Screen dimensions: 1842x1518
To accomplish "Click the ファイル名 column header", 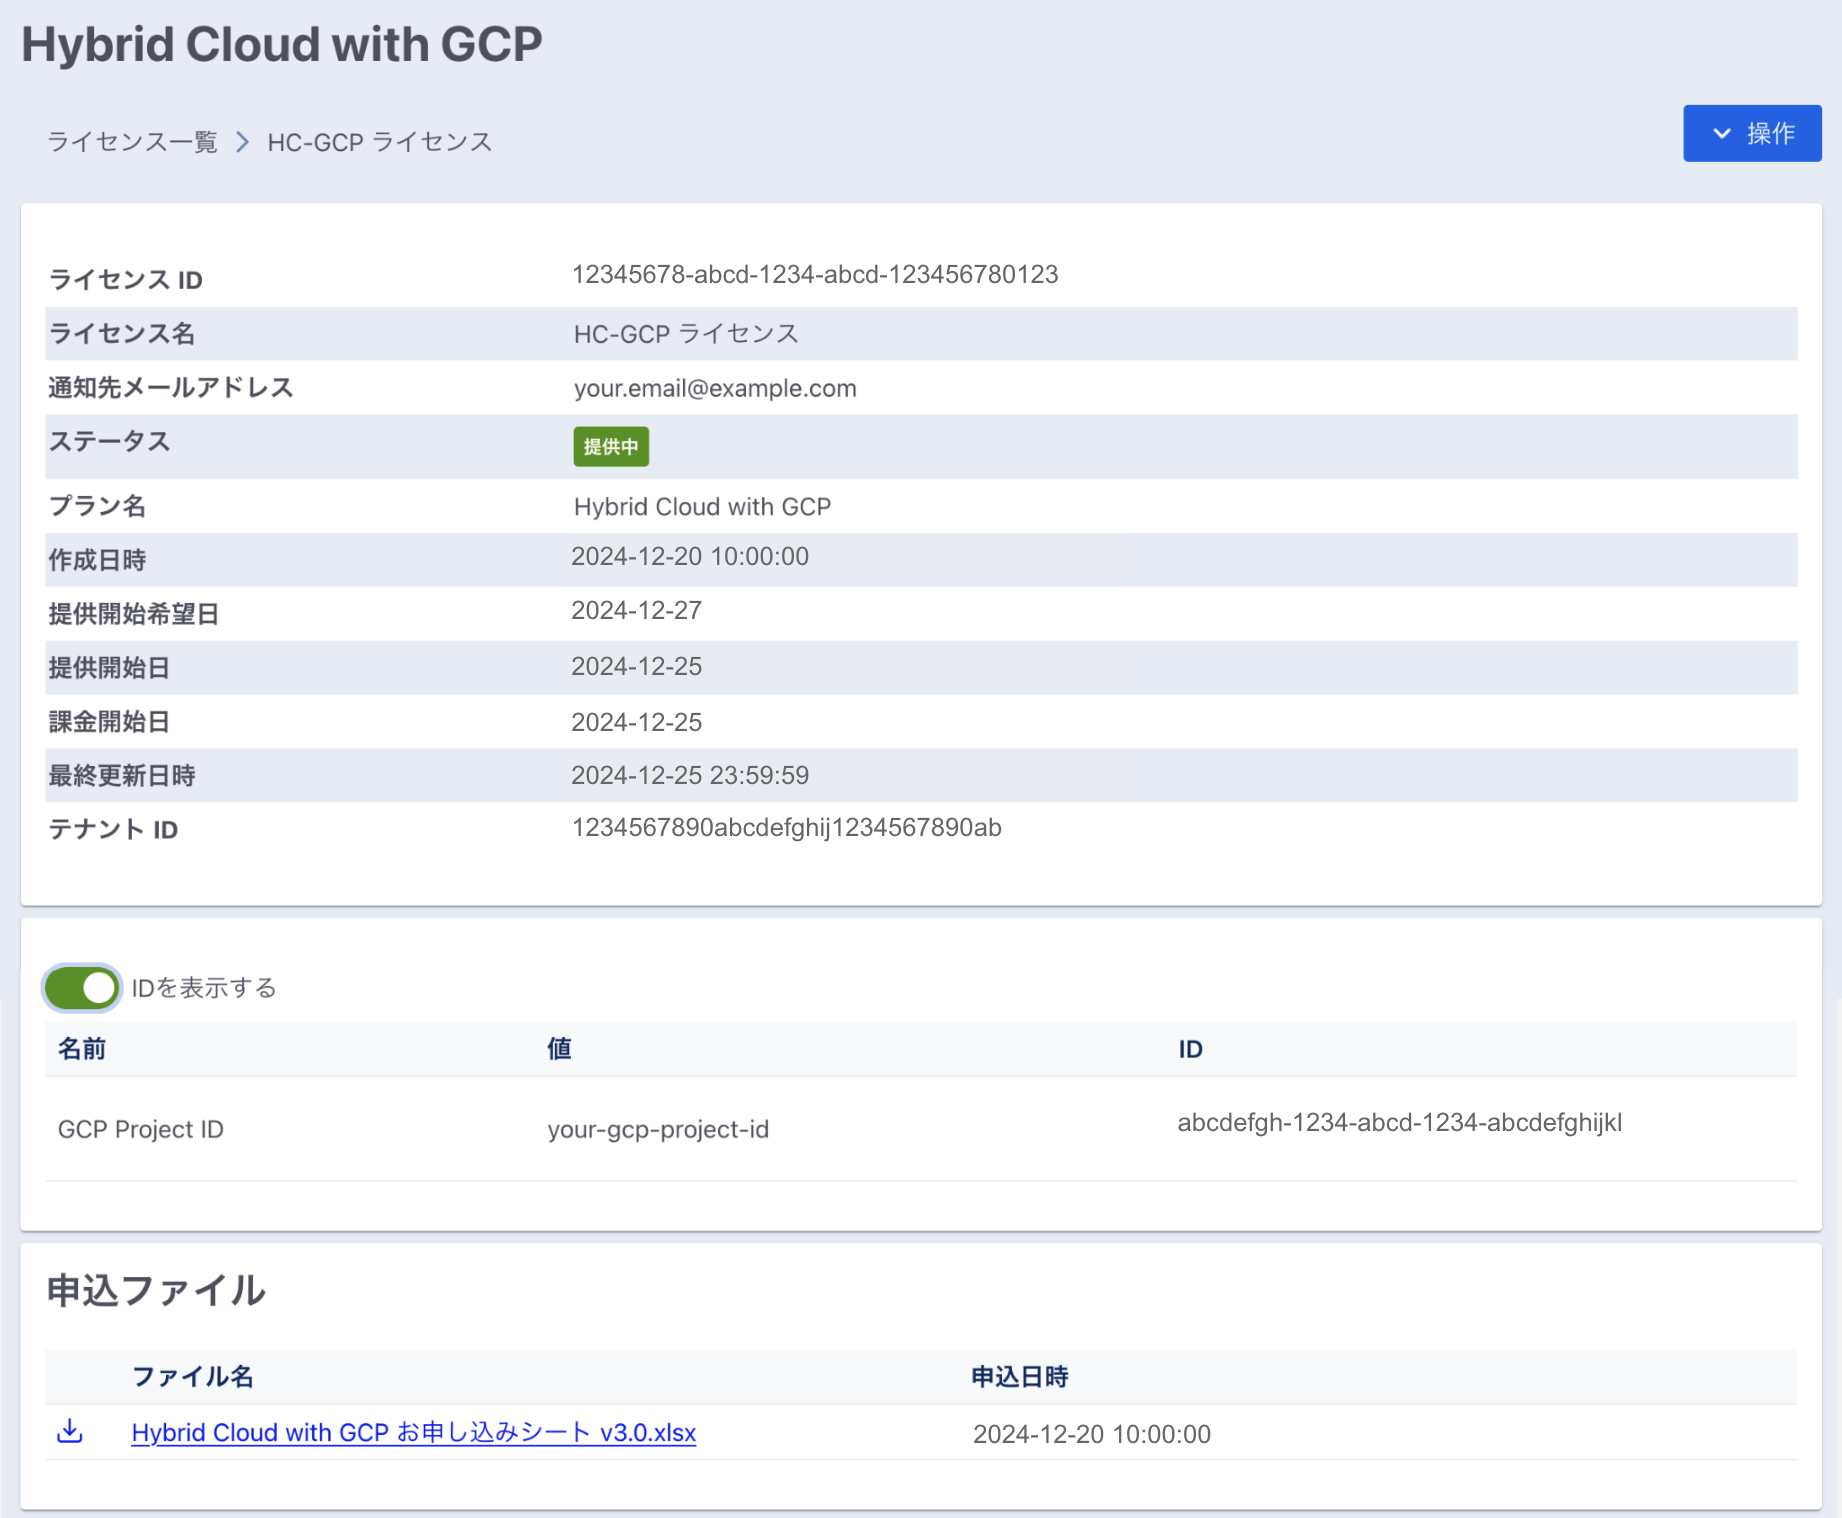I will (x=193, y=1377).
